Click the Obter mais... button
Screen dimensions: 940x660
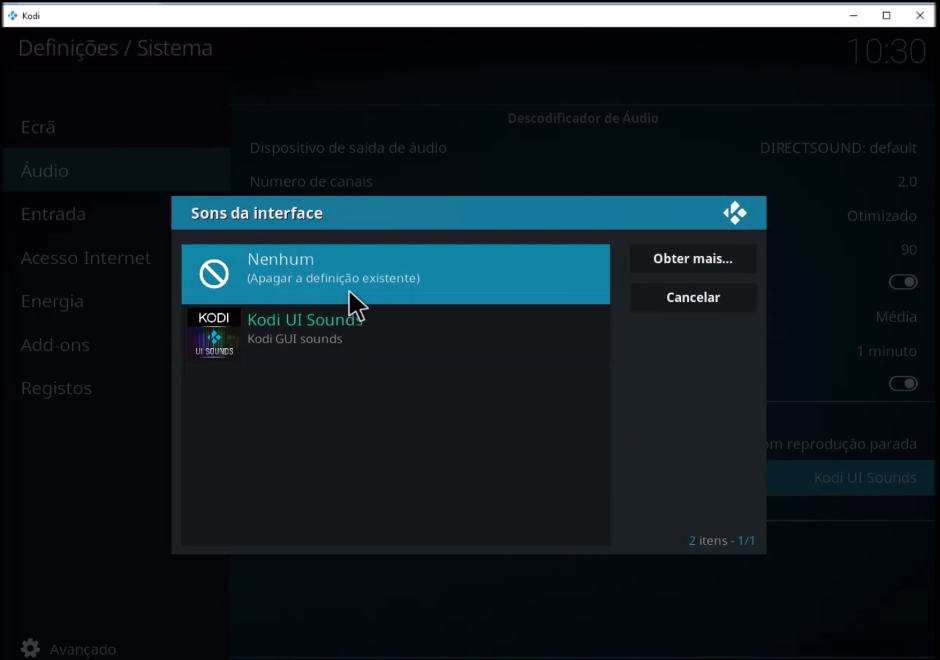(x=693, y=258)
